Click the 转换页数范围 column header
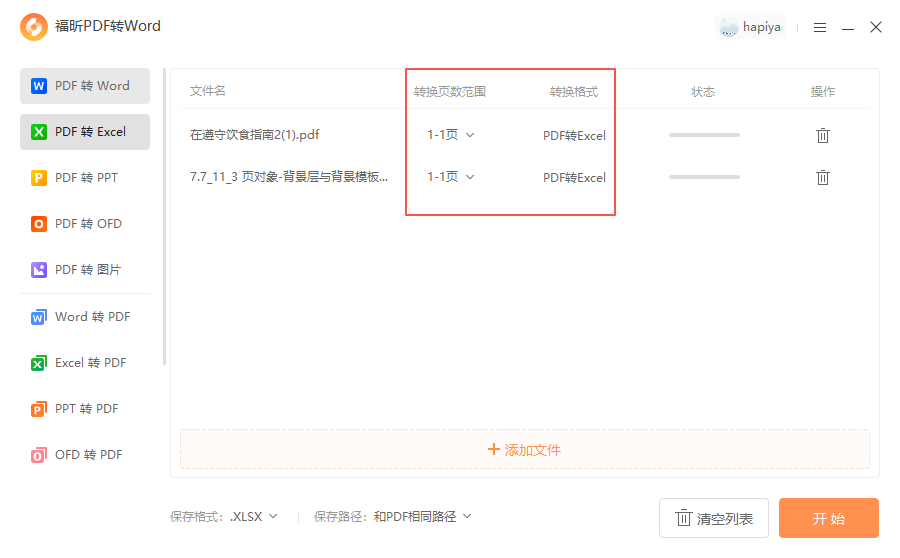This screenshot has width=900, height=558. (450, 92)
